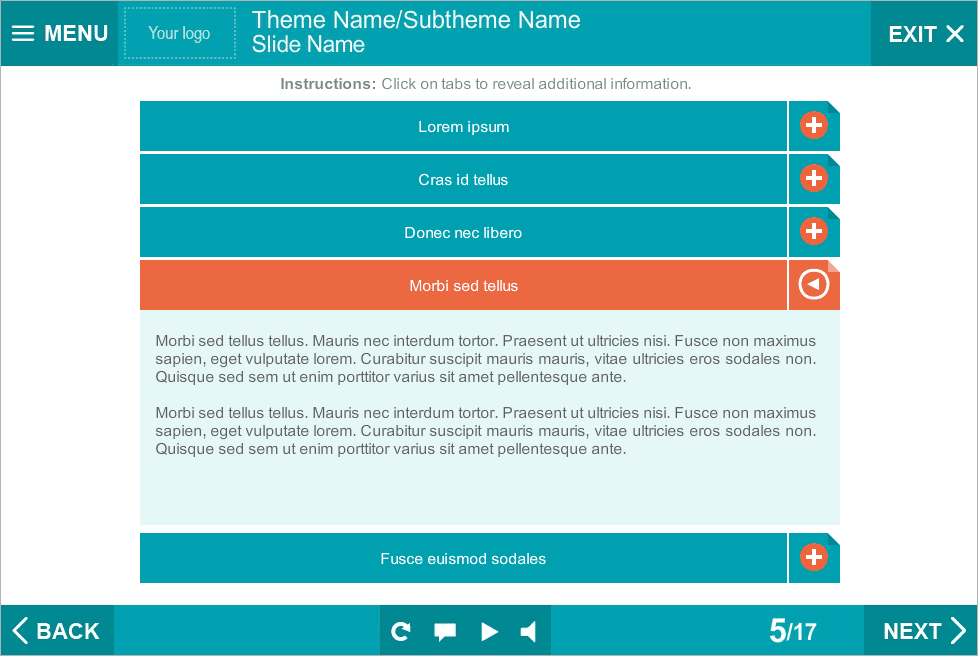Select the Lorem ipsum tab
Screen dimensions: 978x656
[x=463, y=127]
